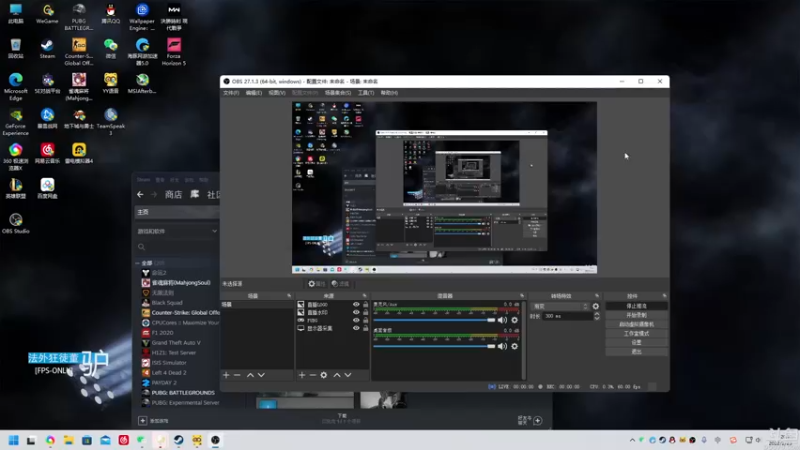Toggle visibility eye of the display capture source
Screen dimensions: 800x450
point(356,328)
